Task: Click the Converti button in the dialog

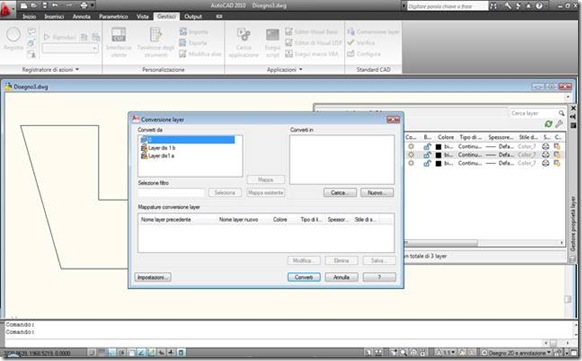Action: pos(304,277)
